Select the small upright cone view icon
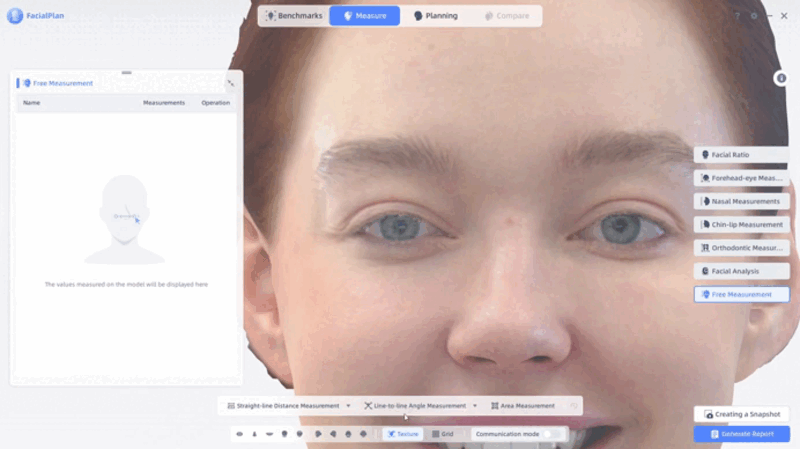Viewport: 800px width, 449px height. click(254, 434)
